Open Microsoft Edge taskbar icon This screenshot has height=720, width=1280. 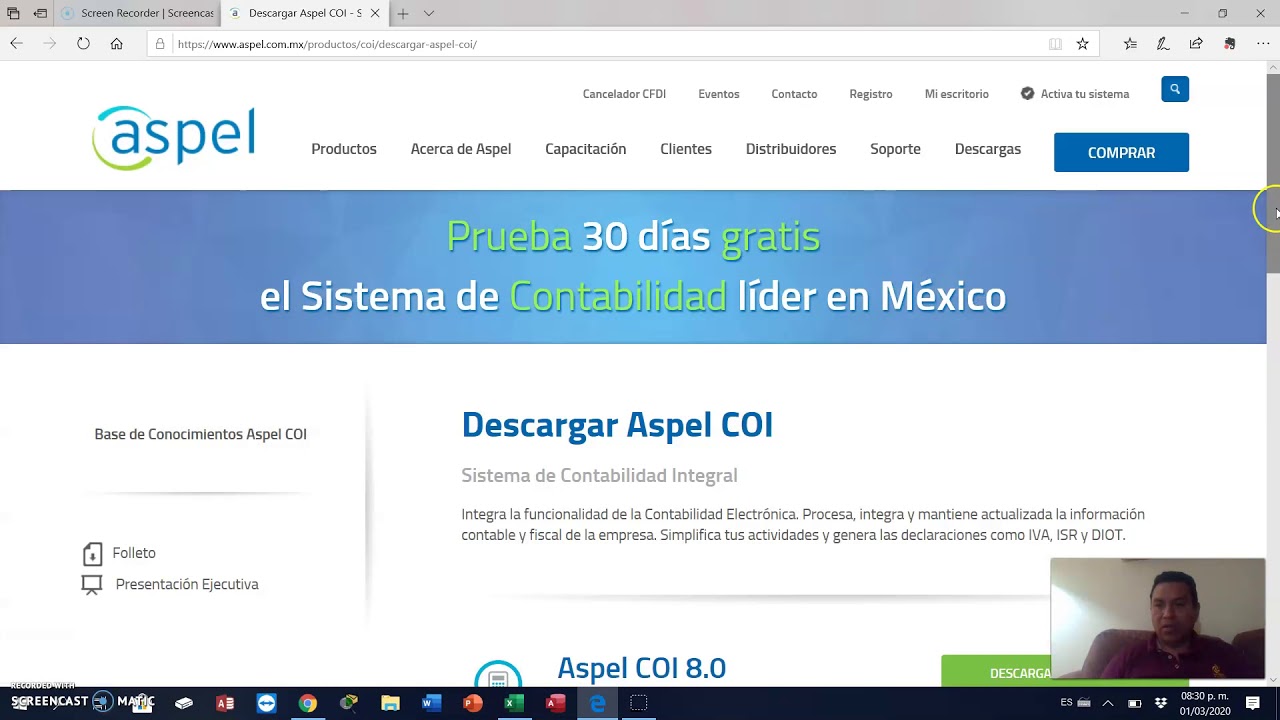pos(597,703)
